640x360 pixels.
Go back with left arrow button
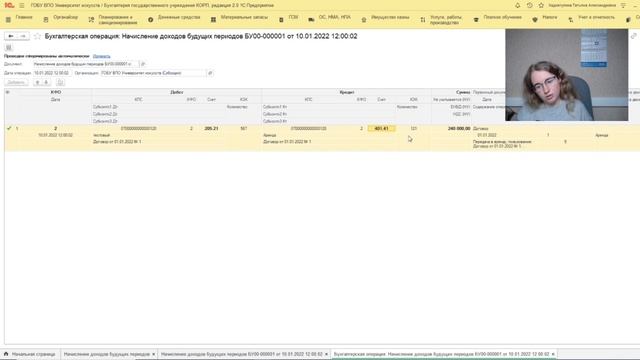[11, 36]
